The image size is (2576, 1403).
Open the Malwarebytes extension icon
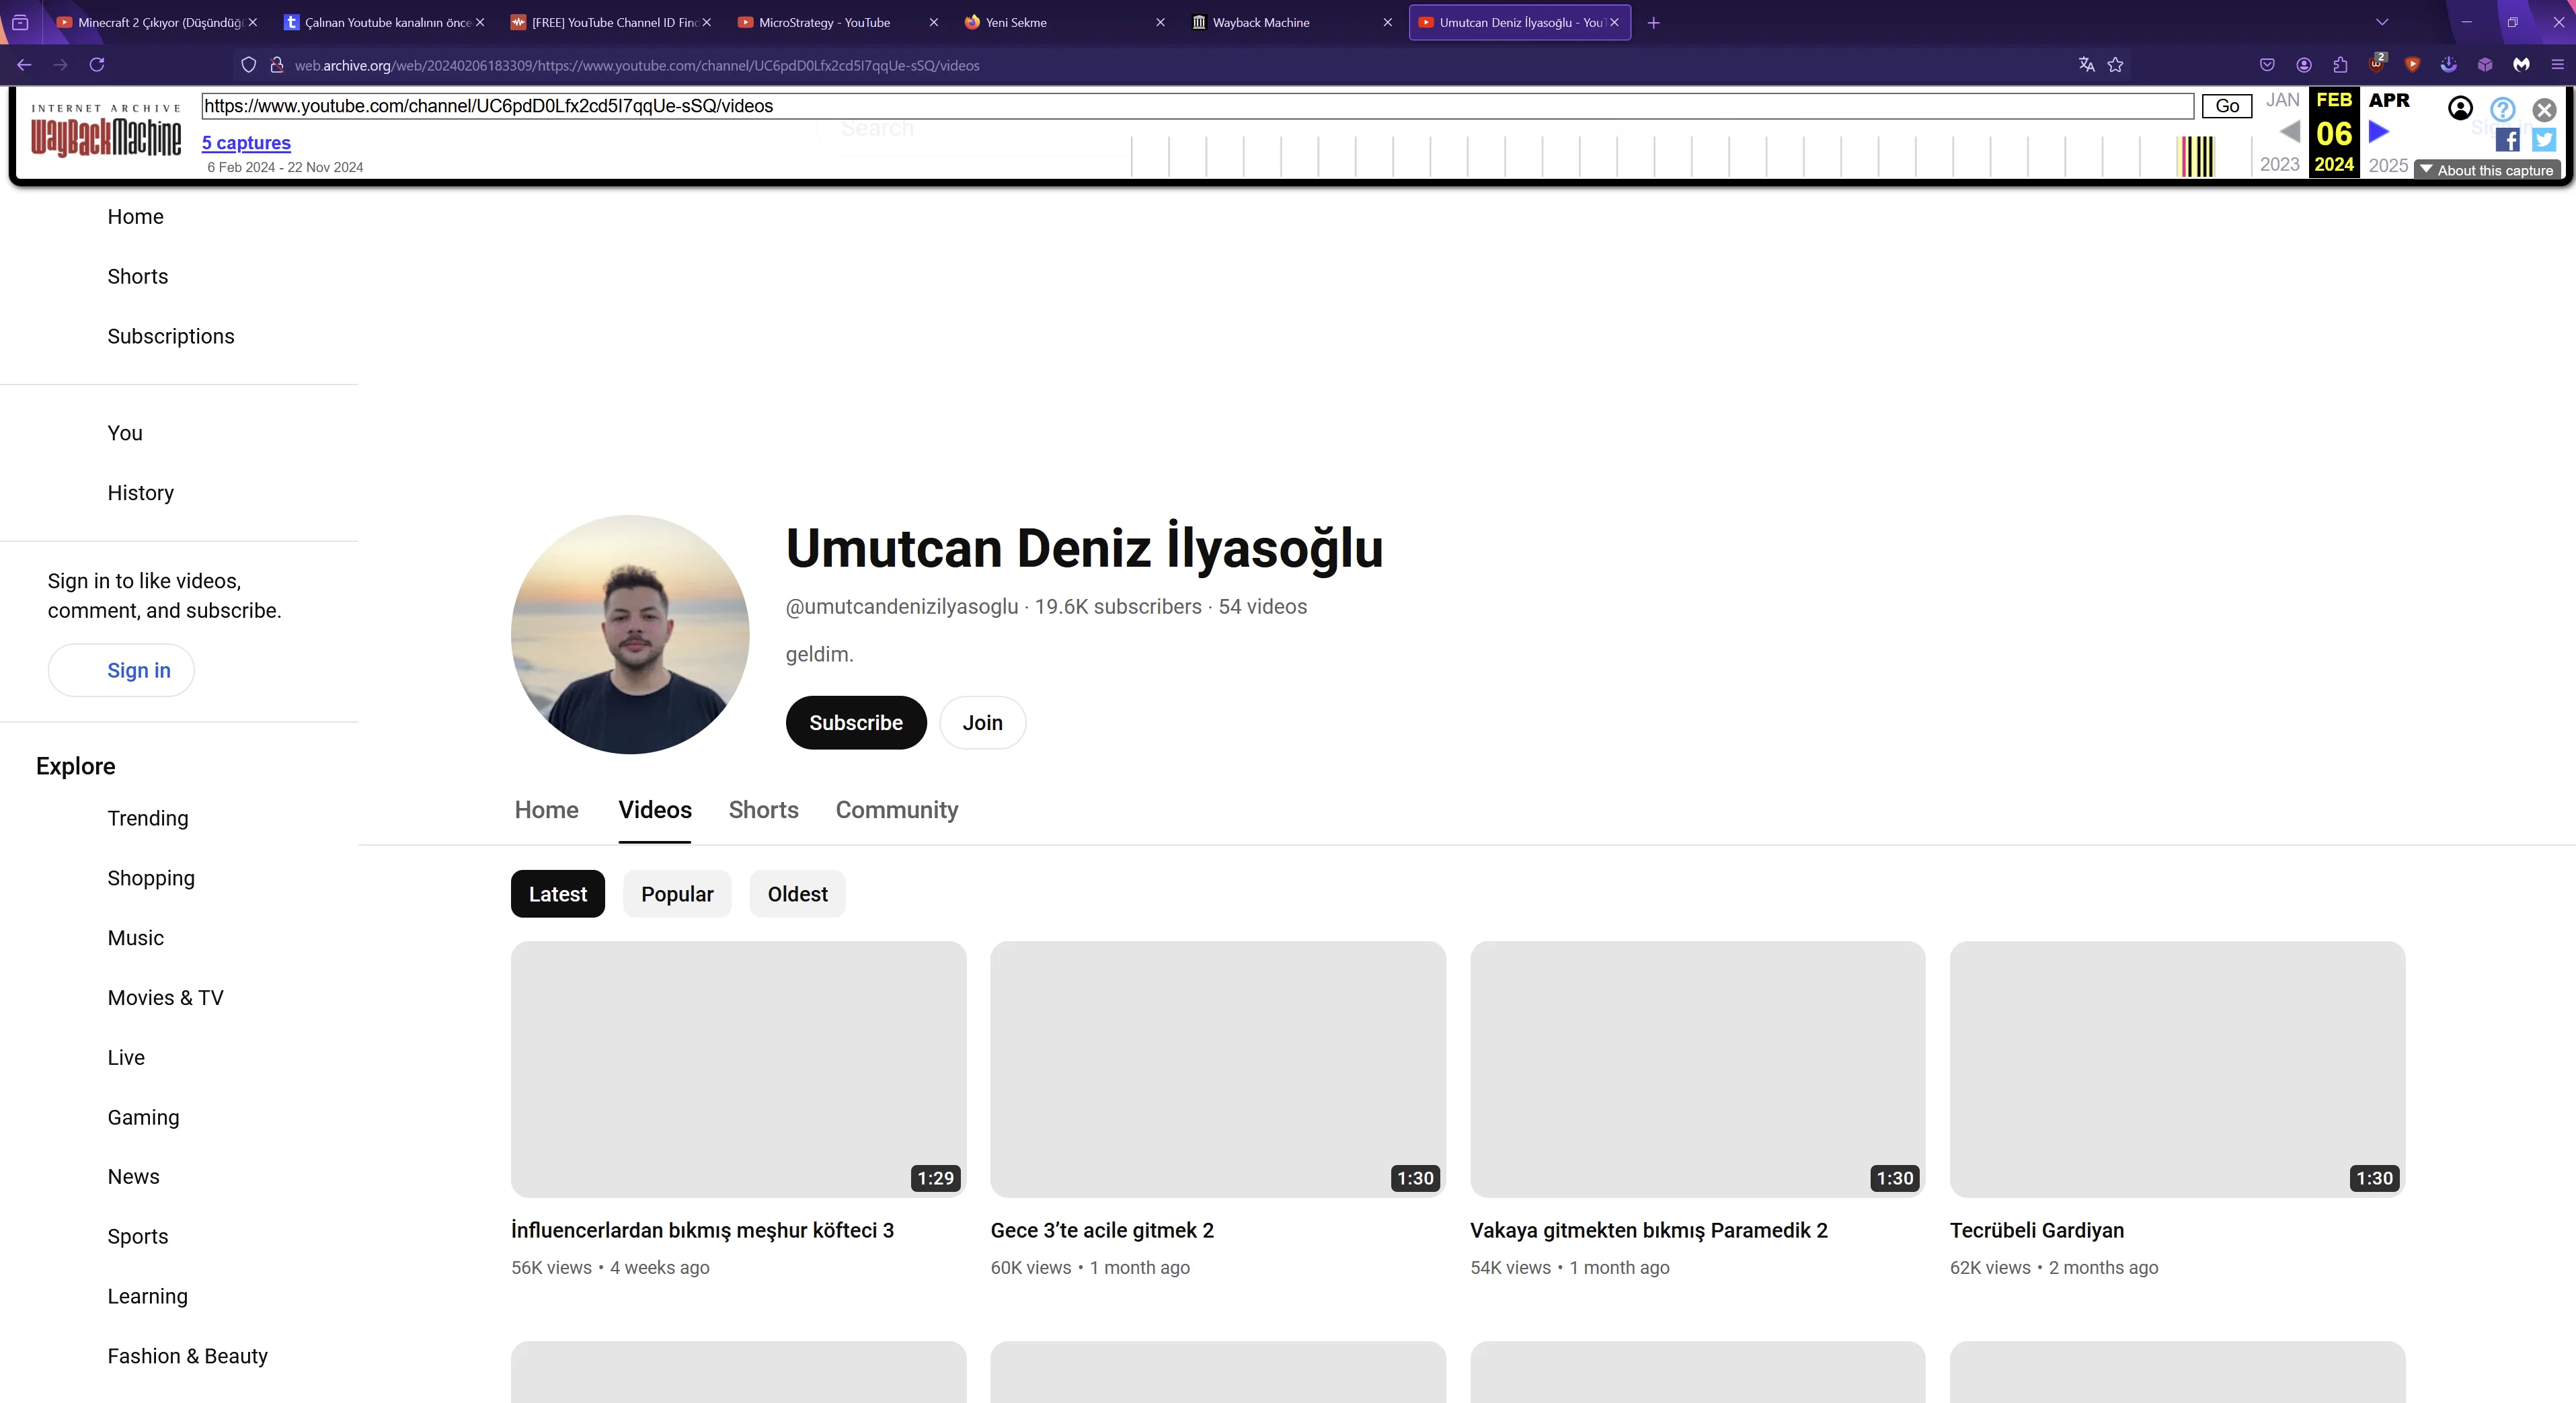(2521, 65)
